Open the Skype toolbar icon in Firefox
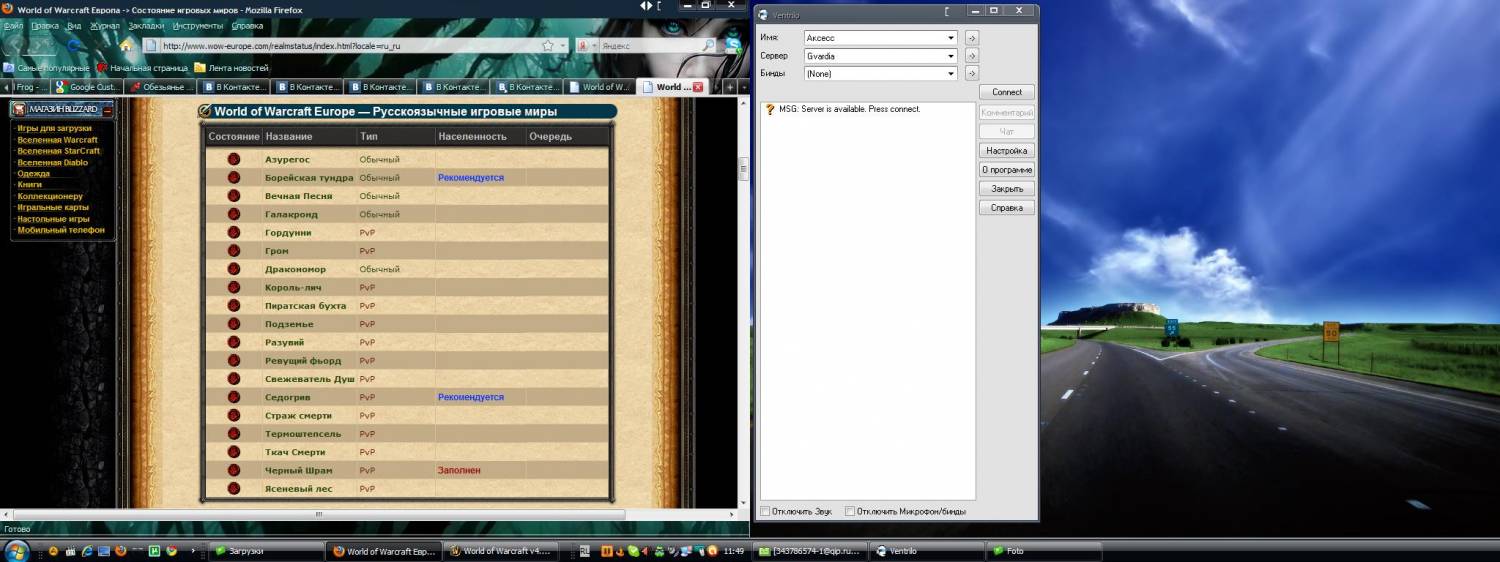 click(733, 45)
